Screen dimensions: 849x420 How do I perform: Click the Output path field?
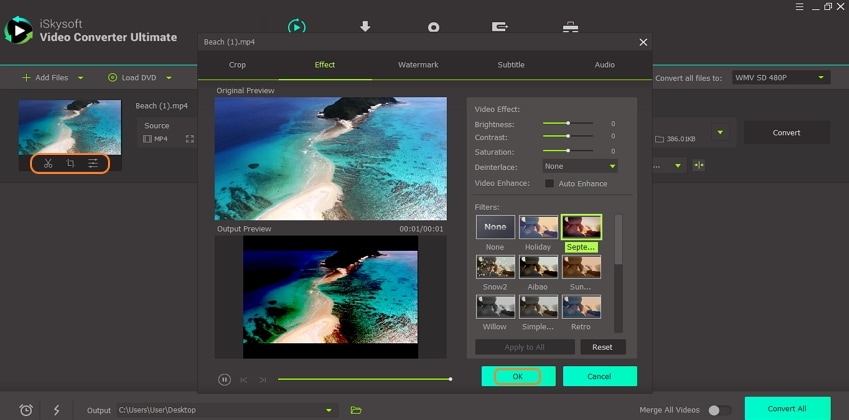pos(227,410)
